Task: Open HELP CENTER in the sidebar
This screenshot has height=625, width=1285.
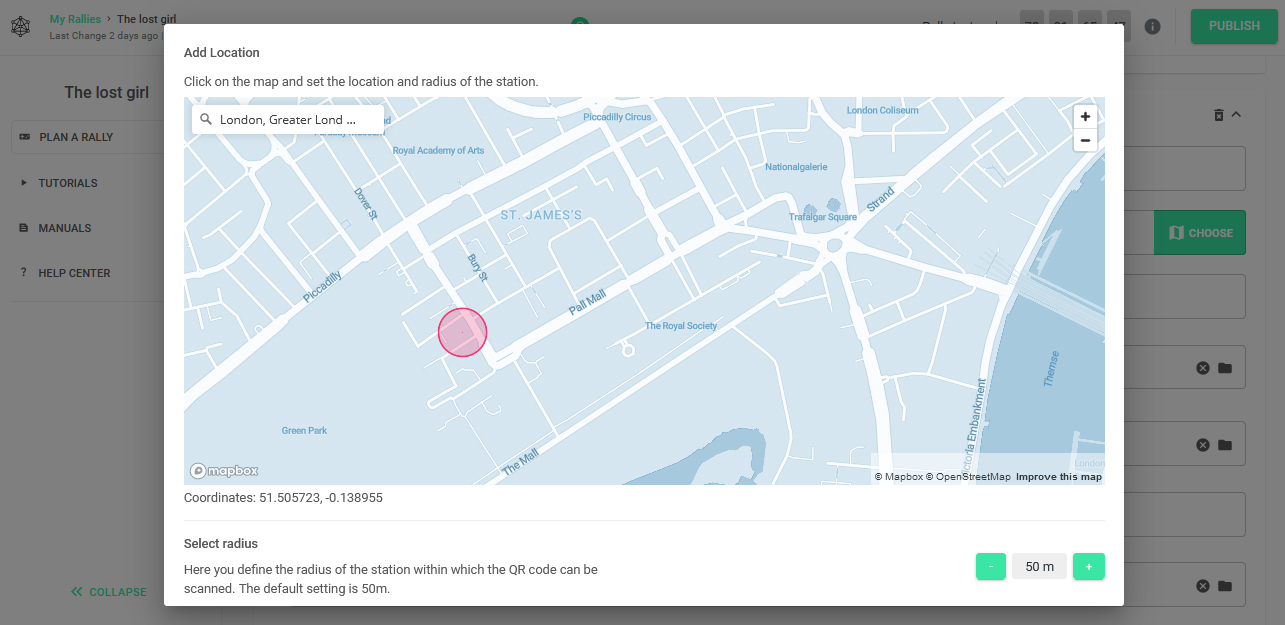Action: tap(74, 273)
